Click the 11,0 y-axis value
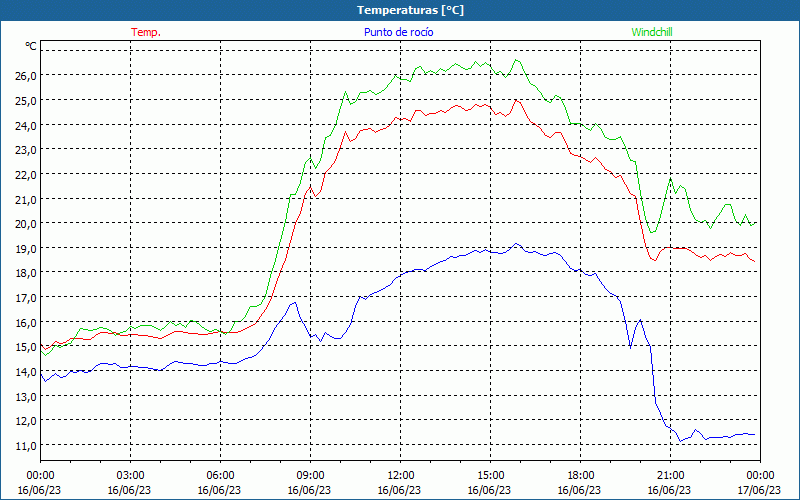Viewport: 800px width, 500px height. click(26, 446)
